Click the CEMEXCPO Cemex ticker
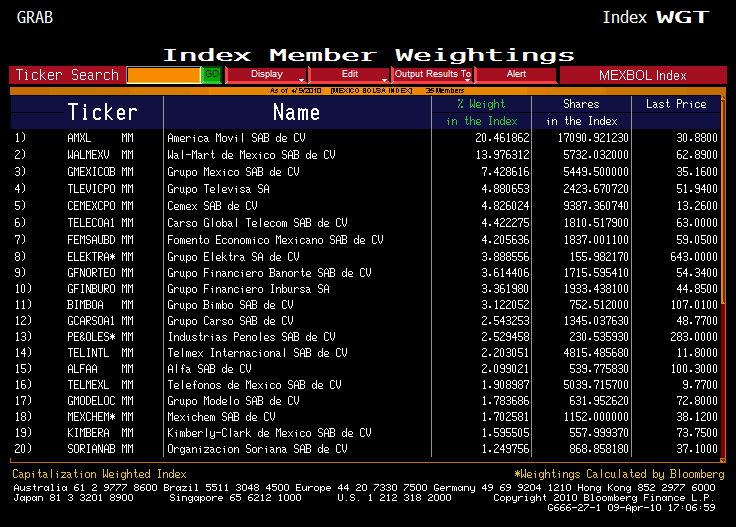 (x=92, y=206)
